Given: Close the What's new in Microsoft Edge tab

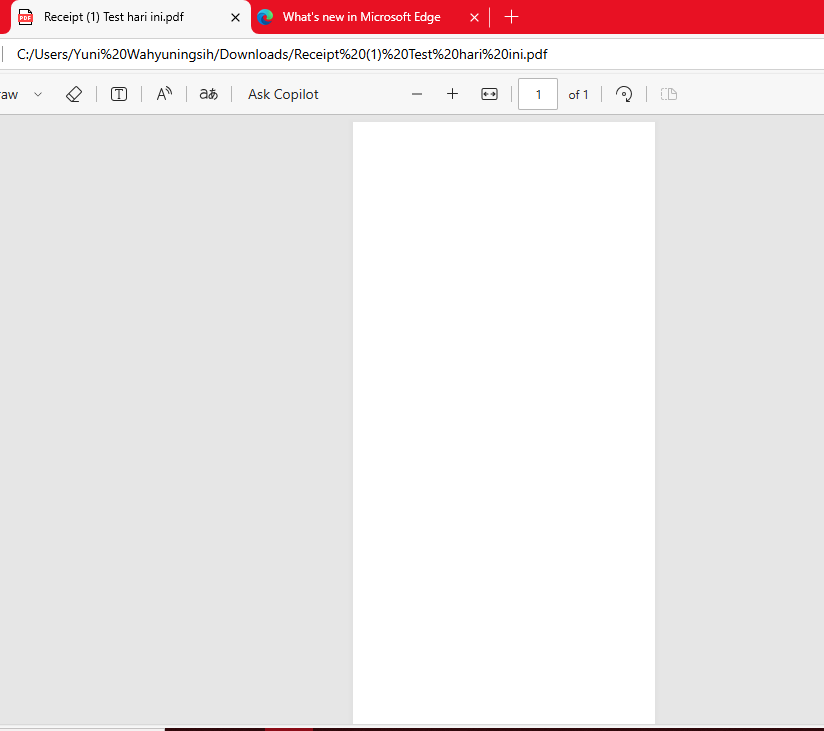Looking at the screenshot, I should [474, 18].
